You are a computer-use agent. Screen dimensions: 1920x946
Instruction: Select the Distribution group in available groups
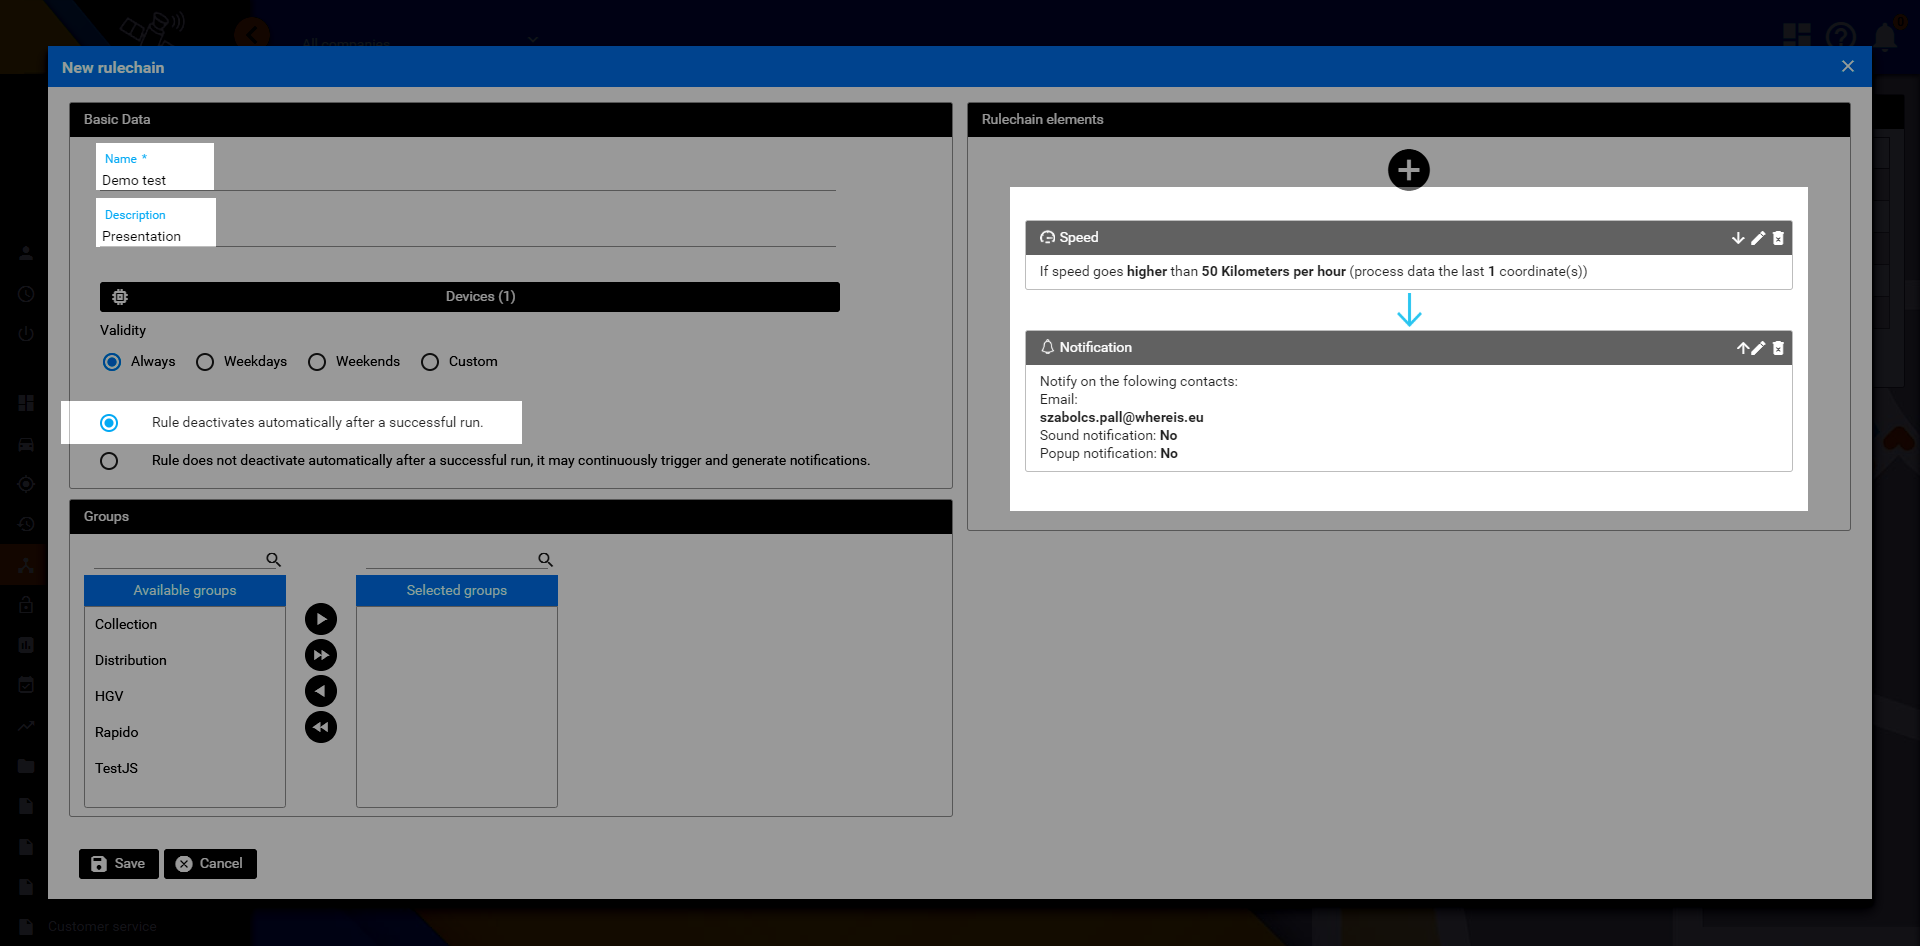(x=131, y=660)
